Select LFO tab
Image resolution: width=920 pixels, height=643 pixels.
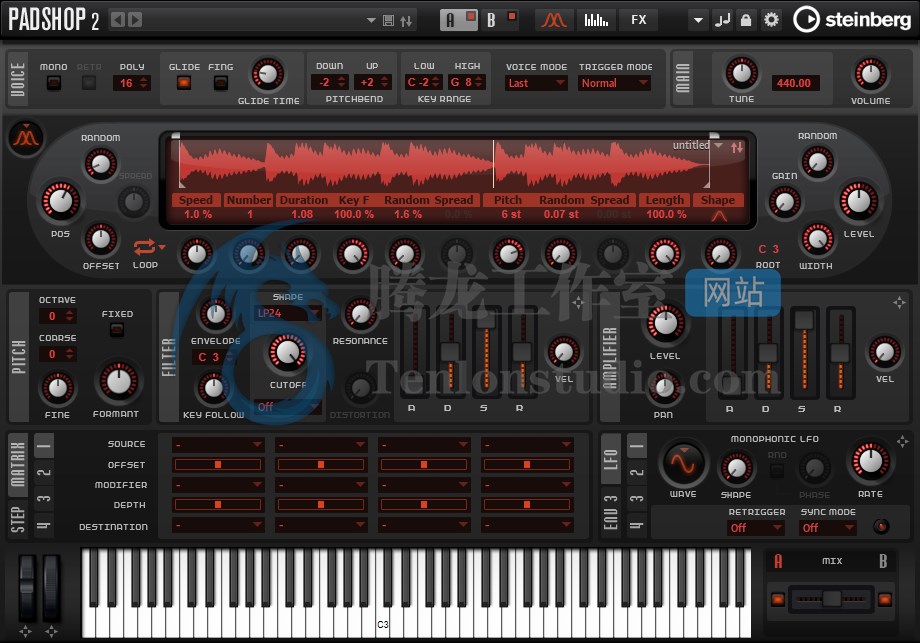coord(611,459)
